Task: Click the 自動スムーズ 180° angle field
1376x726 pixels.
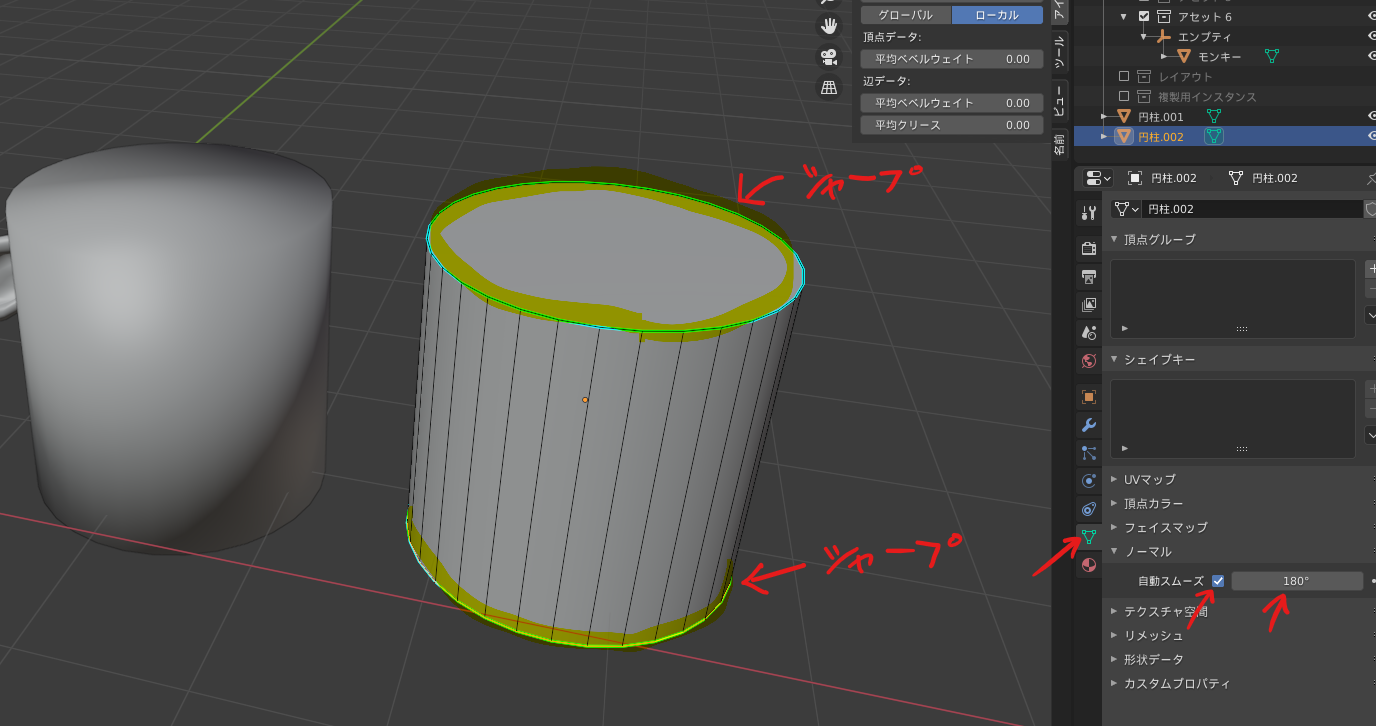Action: 1296,581
